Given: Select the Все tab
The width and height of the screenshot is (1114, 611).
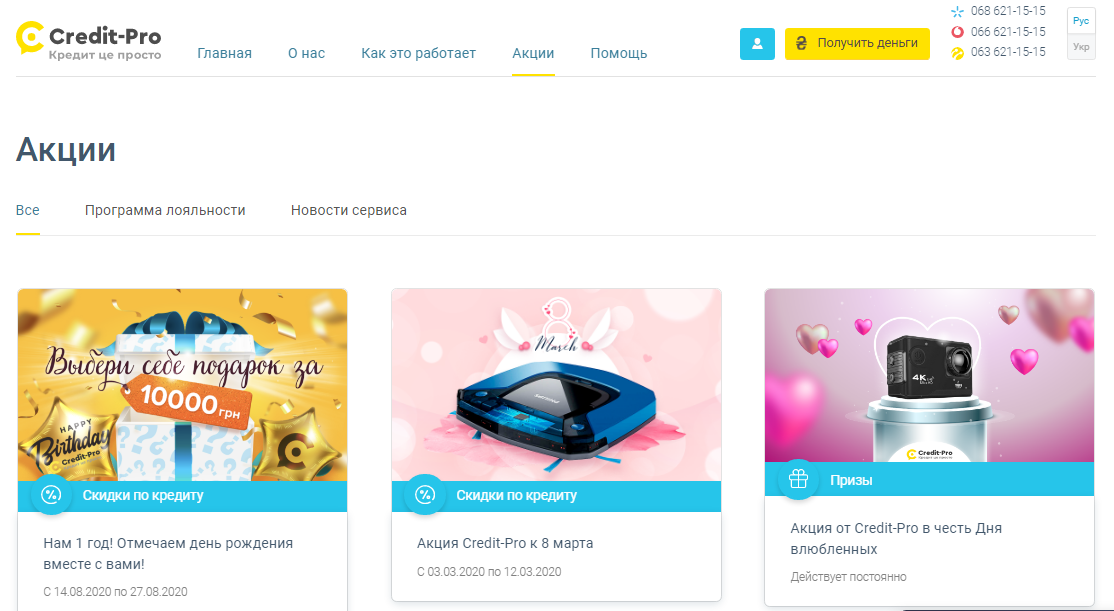Looking at the screenshot, I should tap(28, 210).
